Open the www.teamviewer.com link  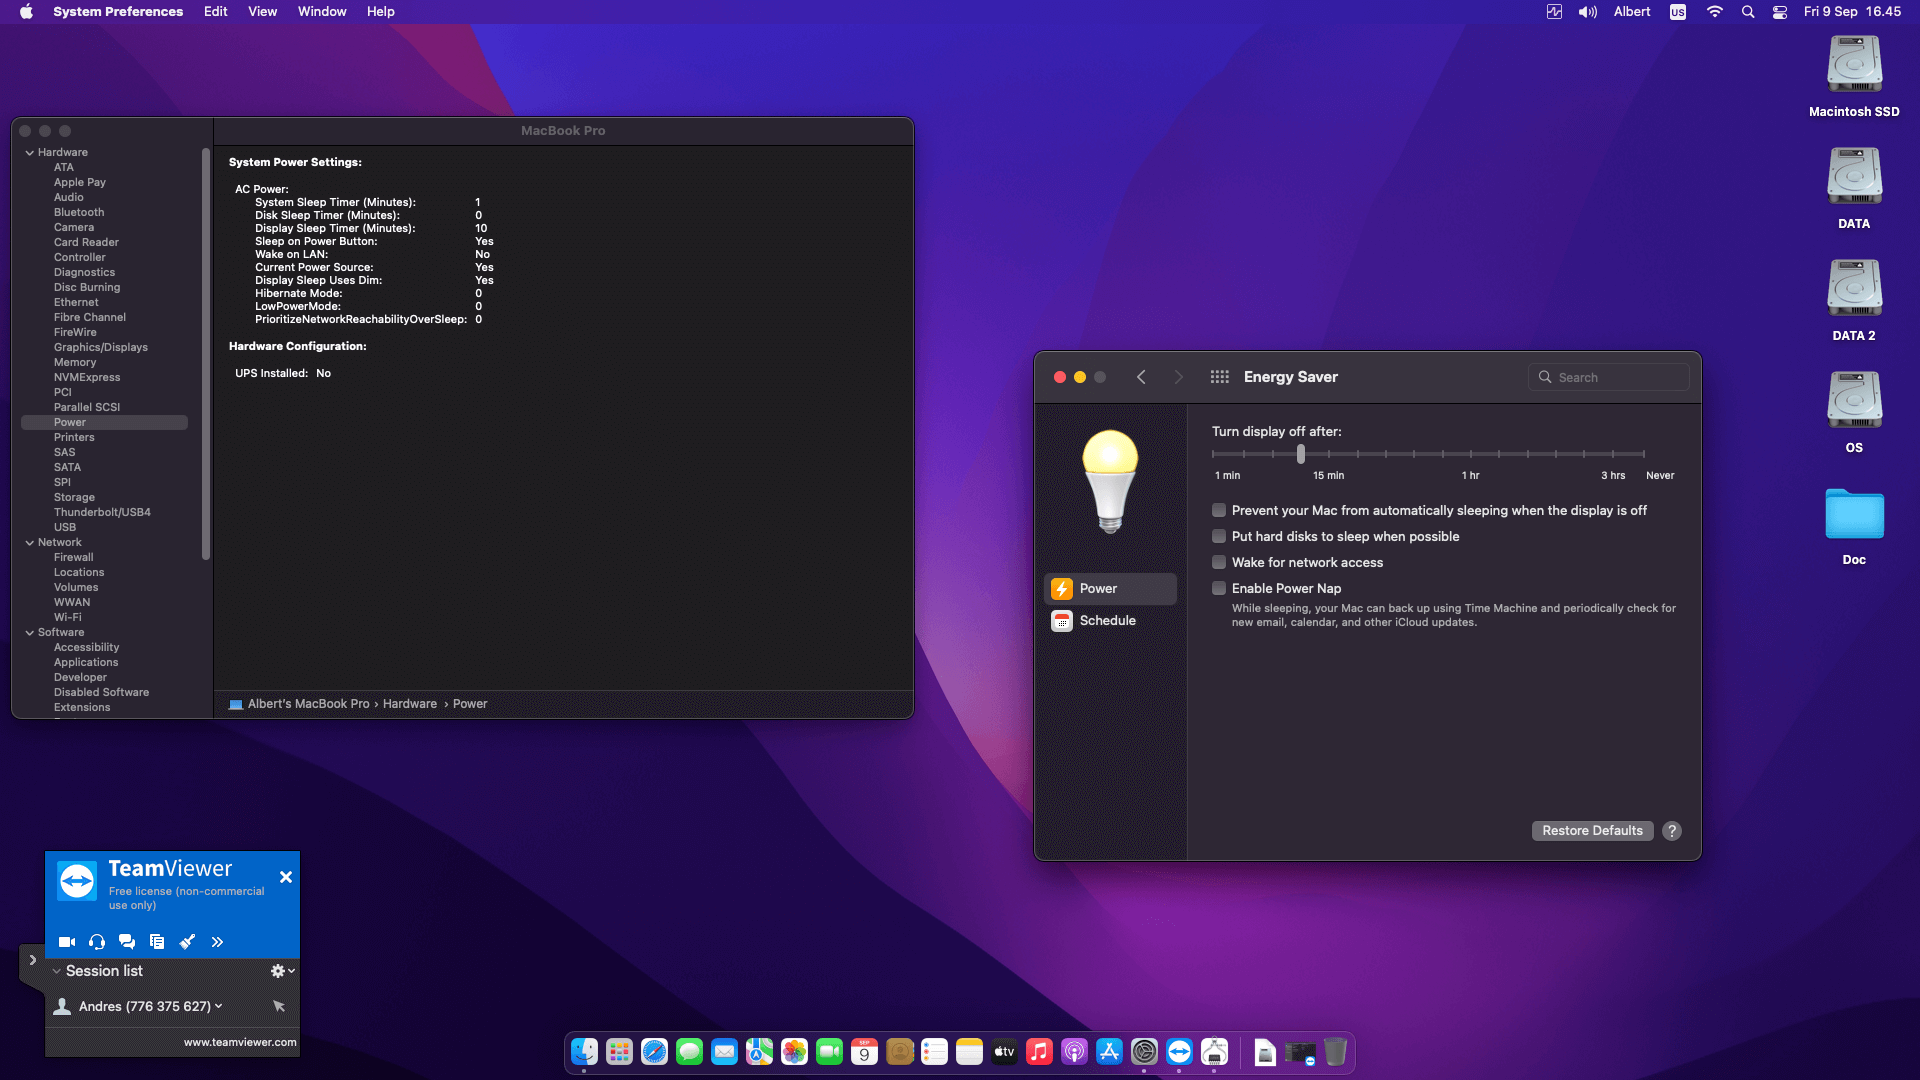click(x=240, y=1042)
